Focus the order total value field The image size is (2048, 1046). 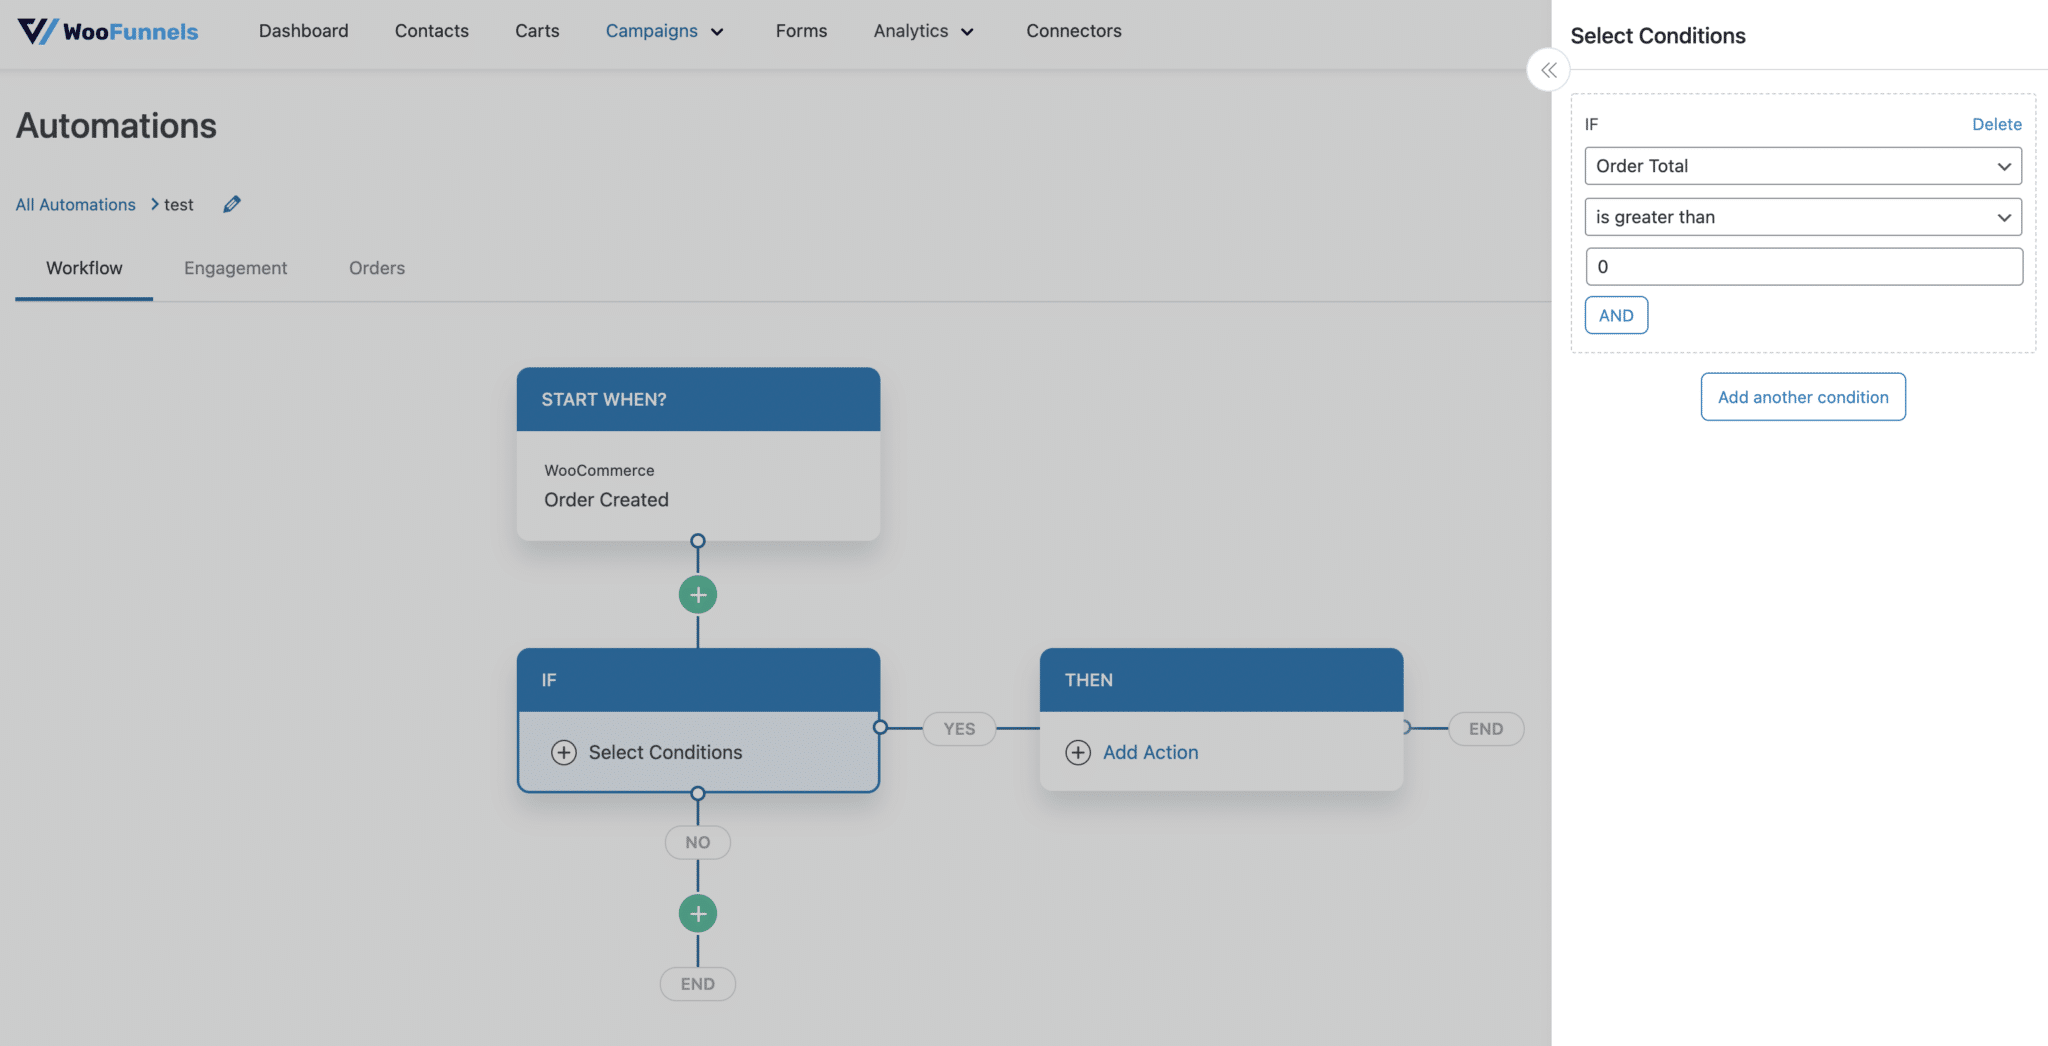click(1802, 267)
